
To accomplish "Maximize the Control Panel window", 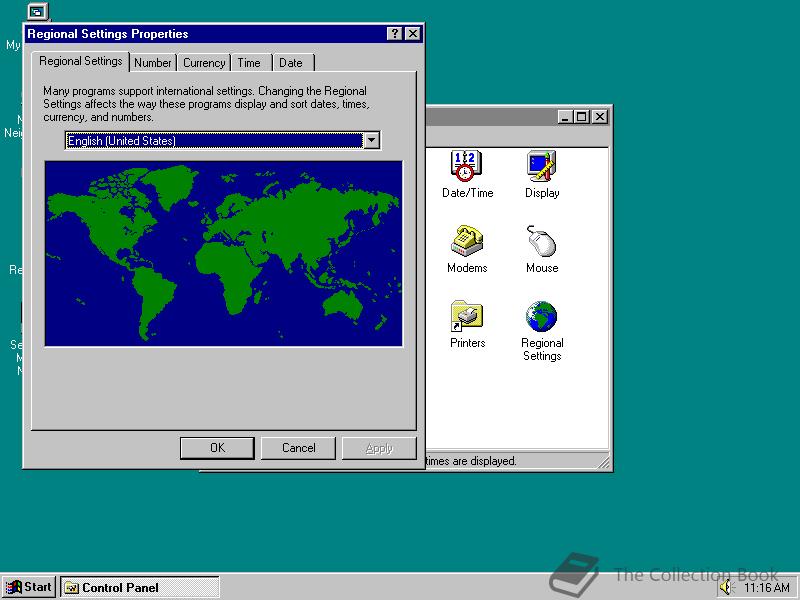I will 582,117.
